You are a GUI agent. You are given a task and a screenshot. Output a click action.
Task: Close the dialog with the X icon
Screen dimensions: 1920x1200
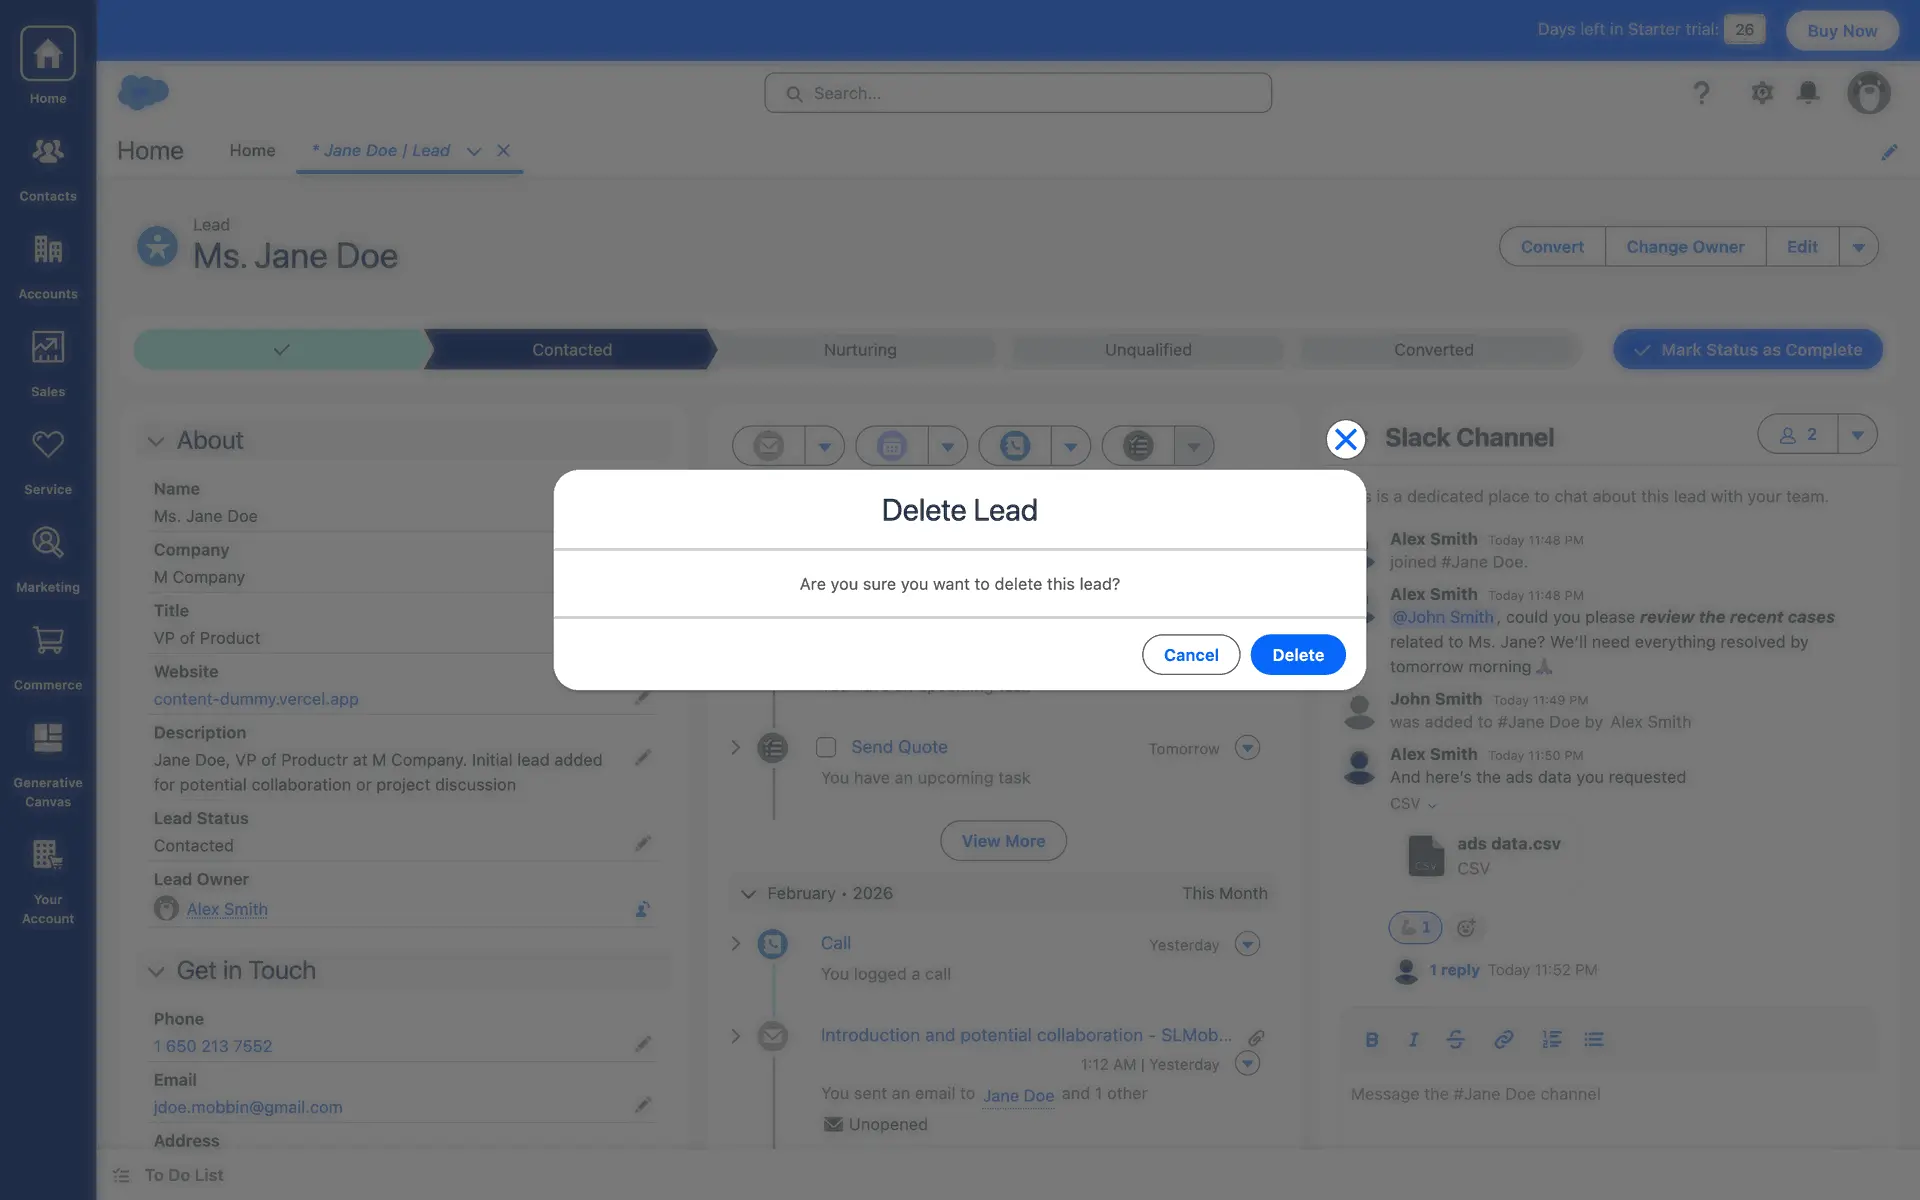1345,439
